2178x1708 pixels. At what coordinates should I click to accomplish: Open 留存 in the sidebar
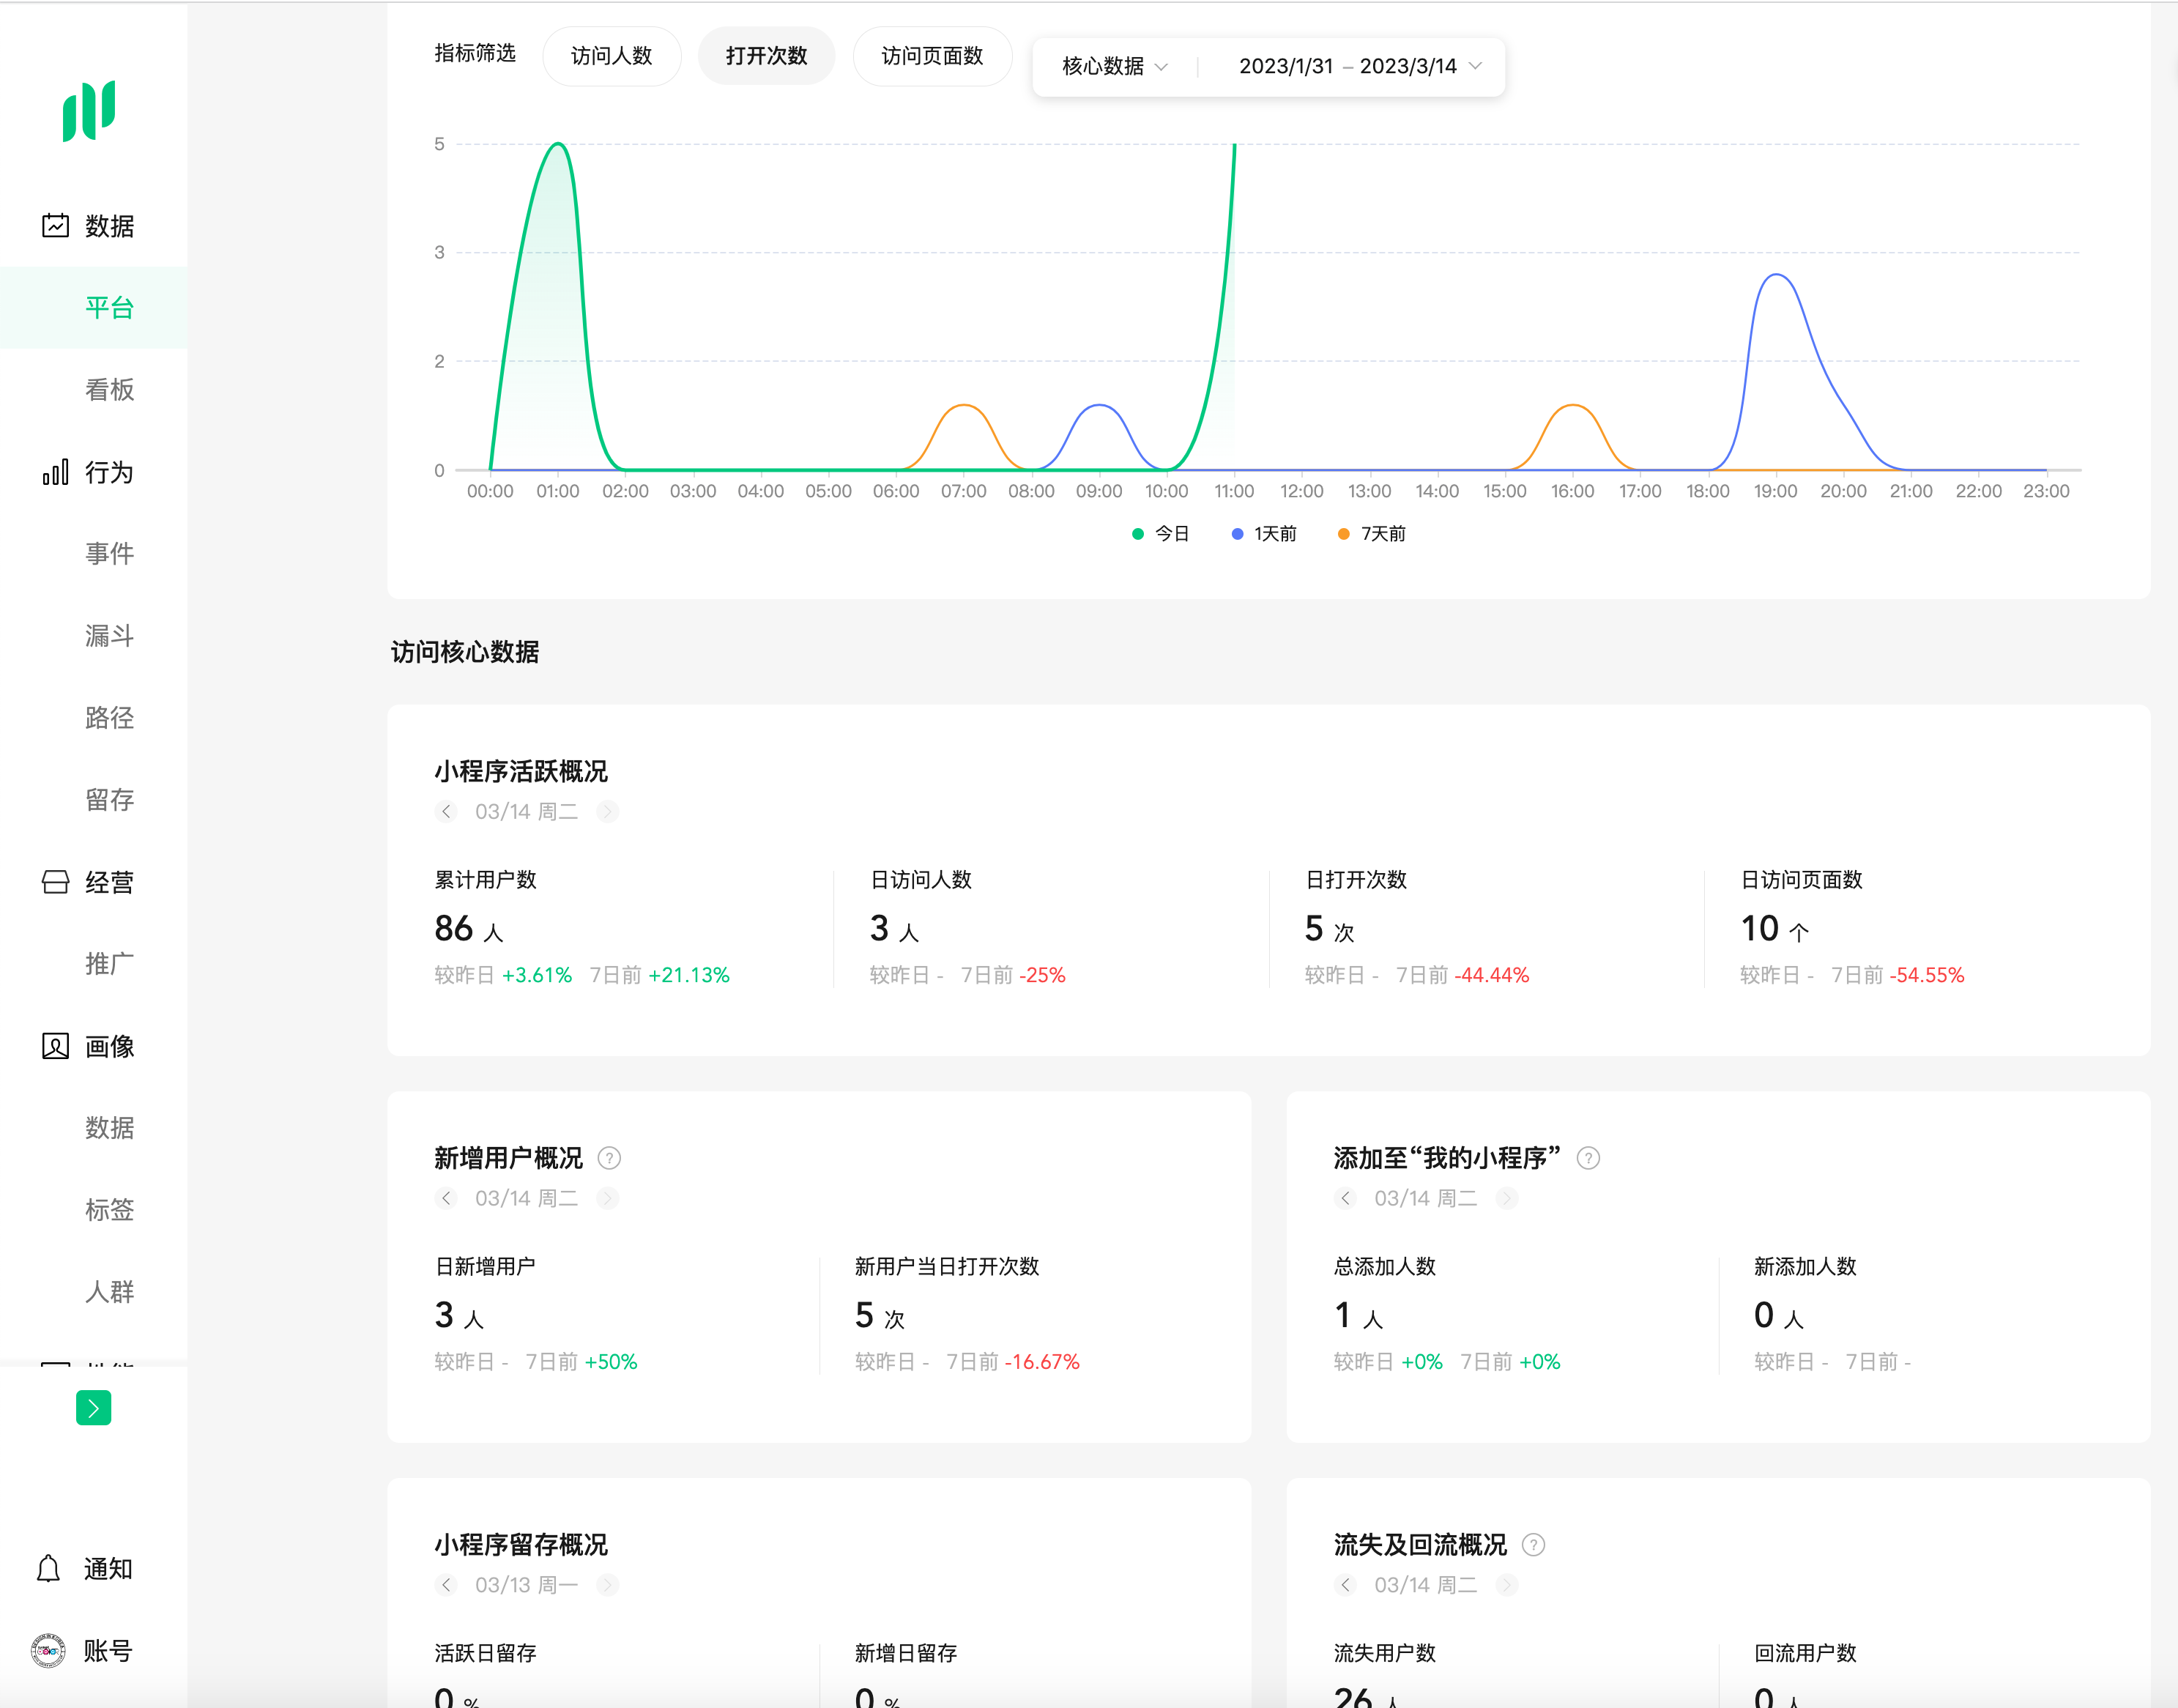[109, 800]
